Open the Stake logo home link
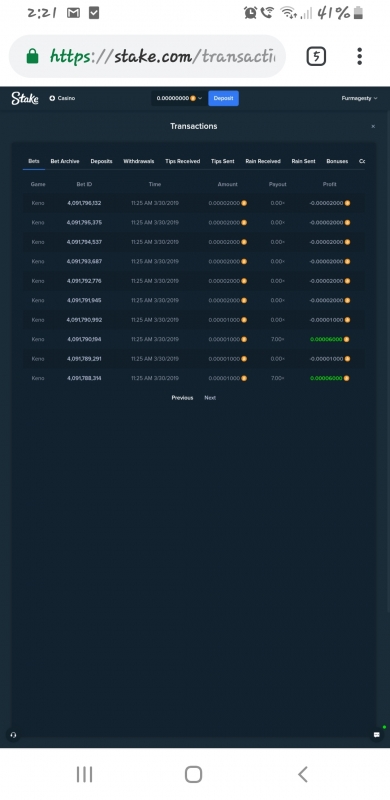 tap(25, 98)
